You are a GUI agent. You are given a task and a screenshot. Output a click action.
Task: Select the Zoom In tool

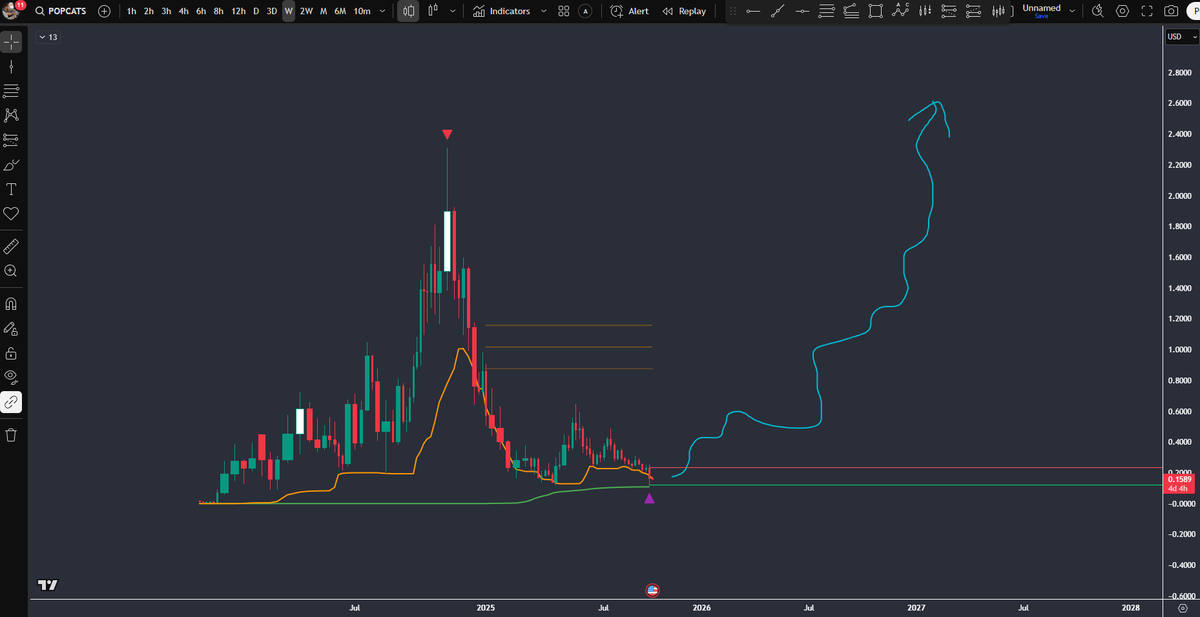(x=11, y=271)
